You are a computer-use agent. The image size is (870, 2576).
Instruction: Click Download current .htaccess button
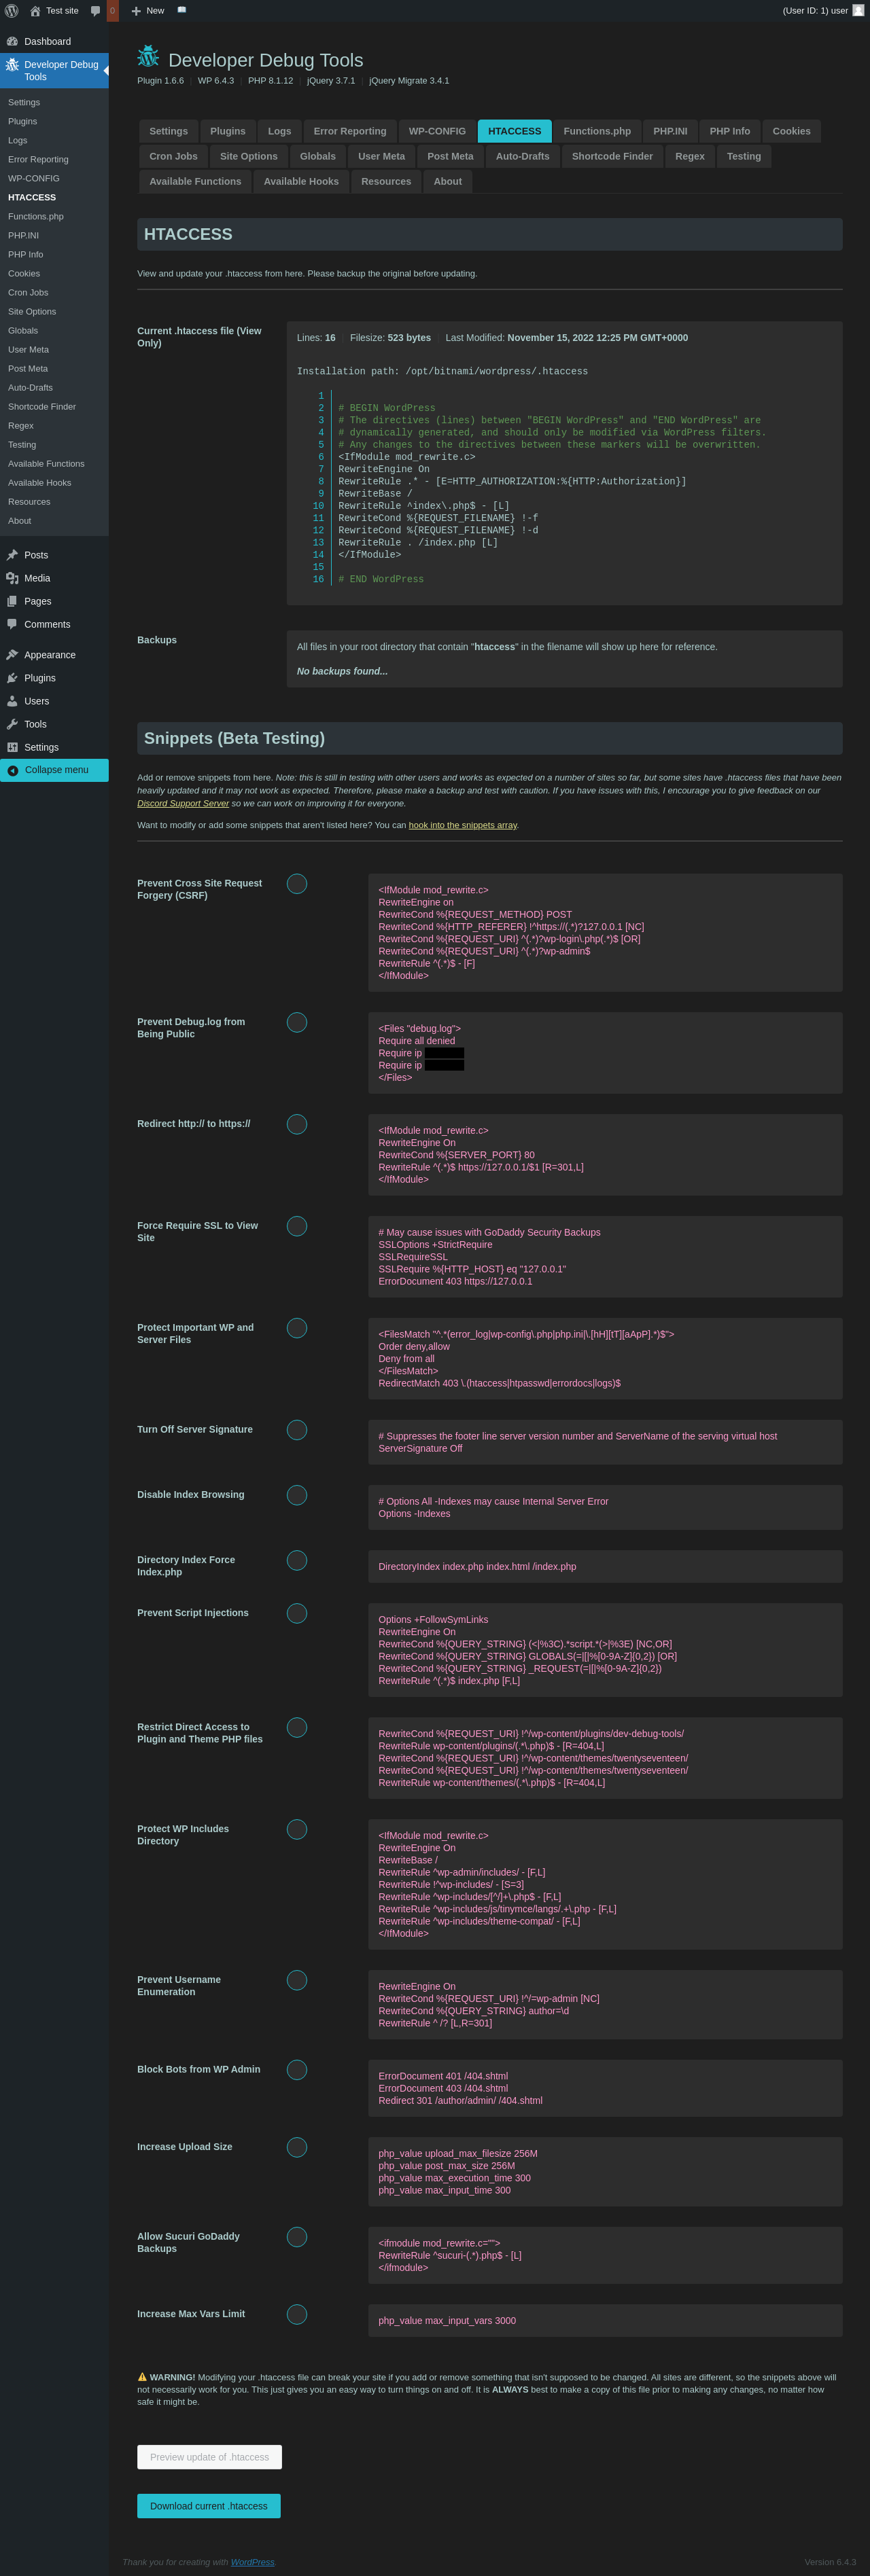pyautogui.click(x=208, y=2506)
